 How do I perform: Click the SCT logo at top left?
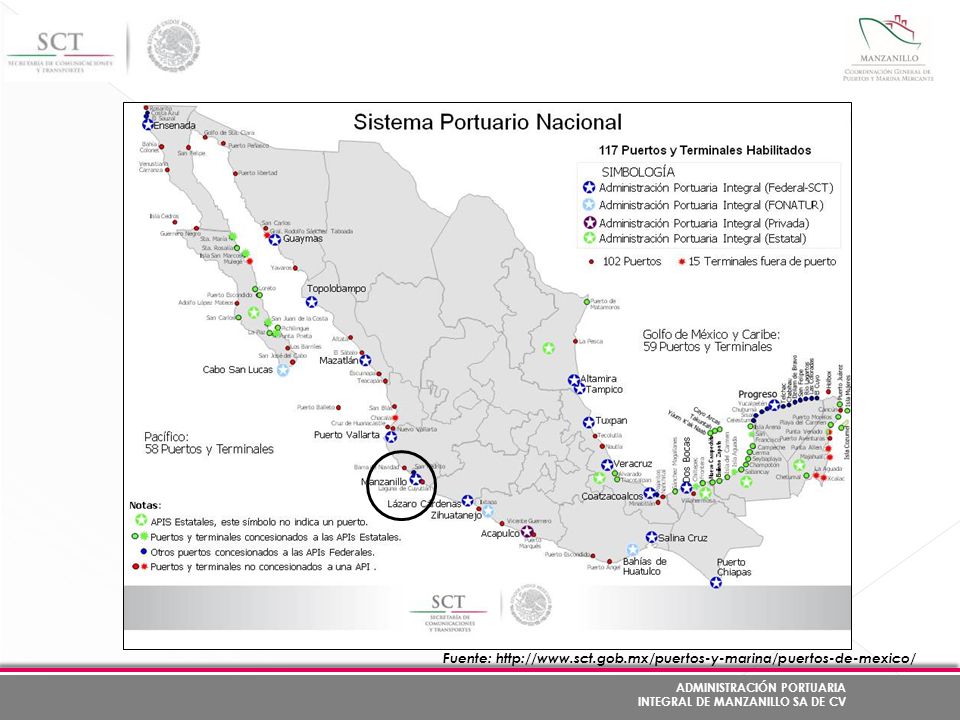click(x=60, y=52)
